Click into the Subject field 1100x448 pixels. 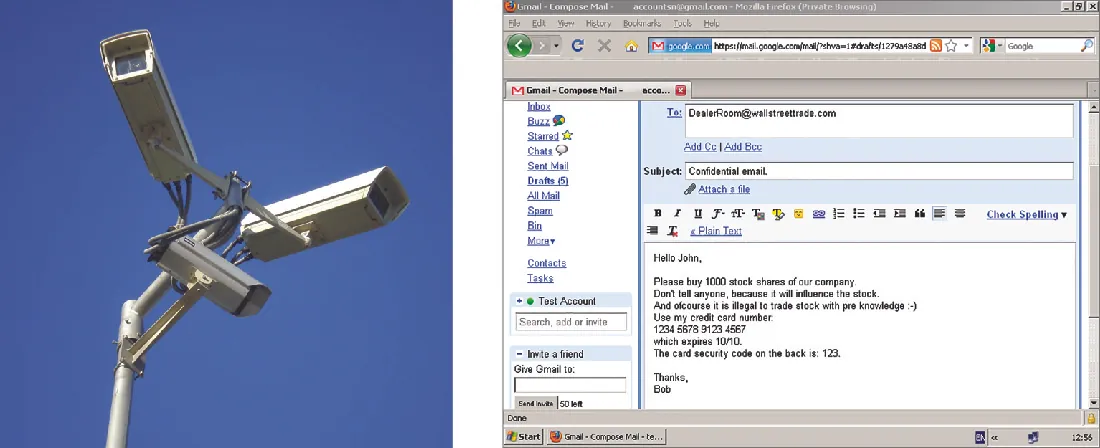pos(878,171)
